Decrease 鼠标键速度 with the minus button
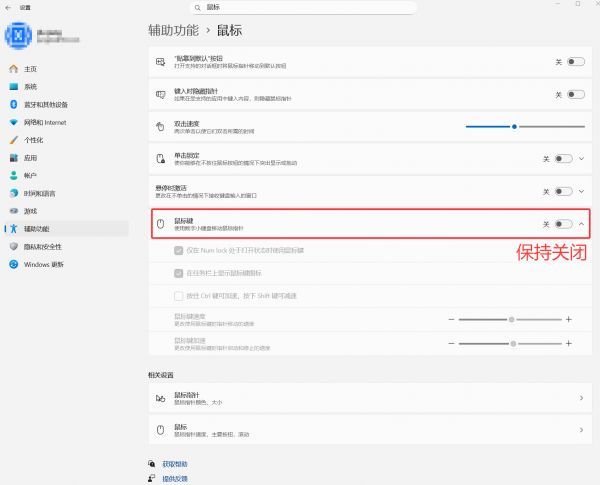 (x=451, y=319)
